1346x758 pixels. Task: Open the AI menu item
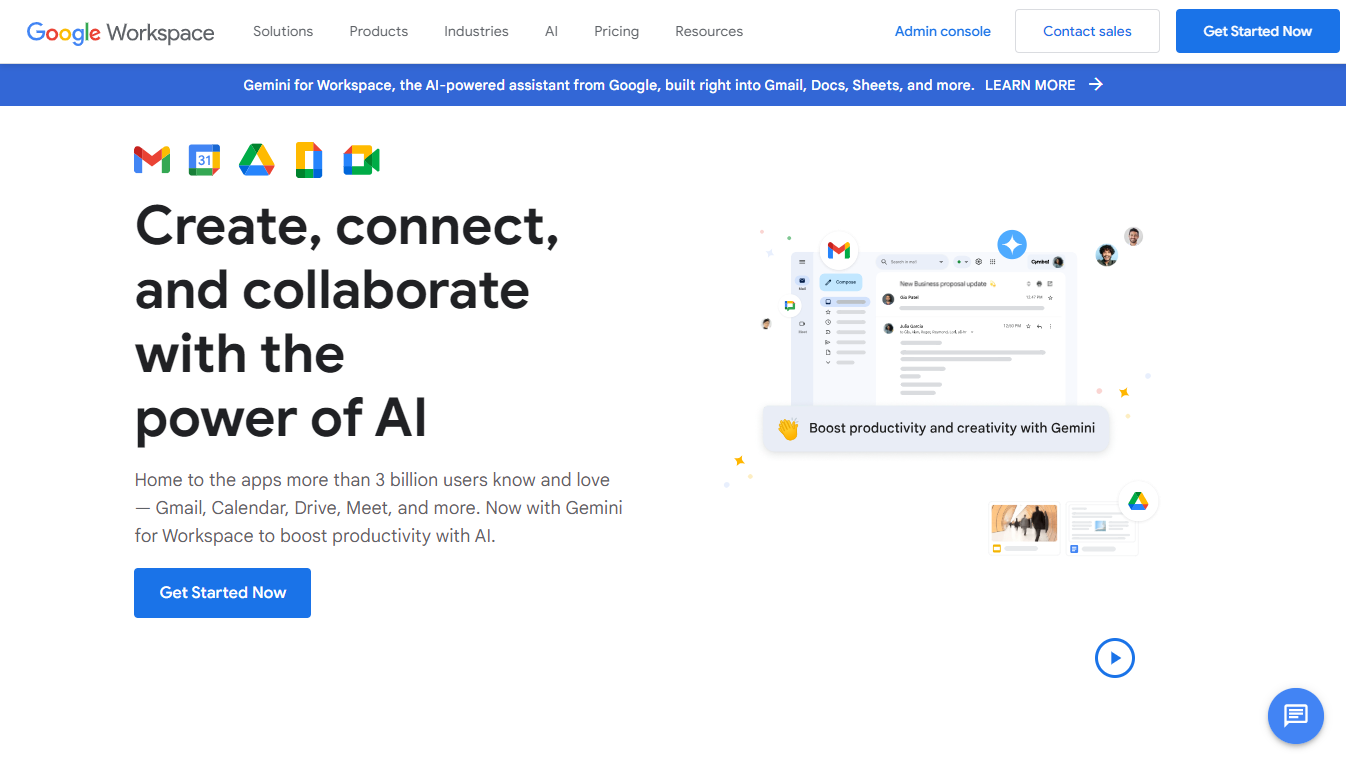point(551,31)
